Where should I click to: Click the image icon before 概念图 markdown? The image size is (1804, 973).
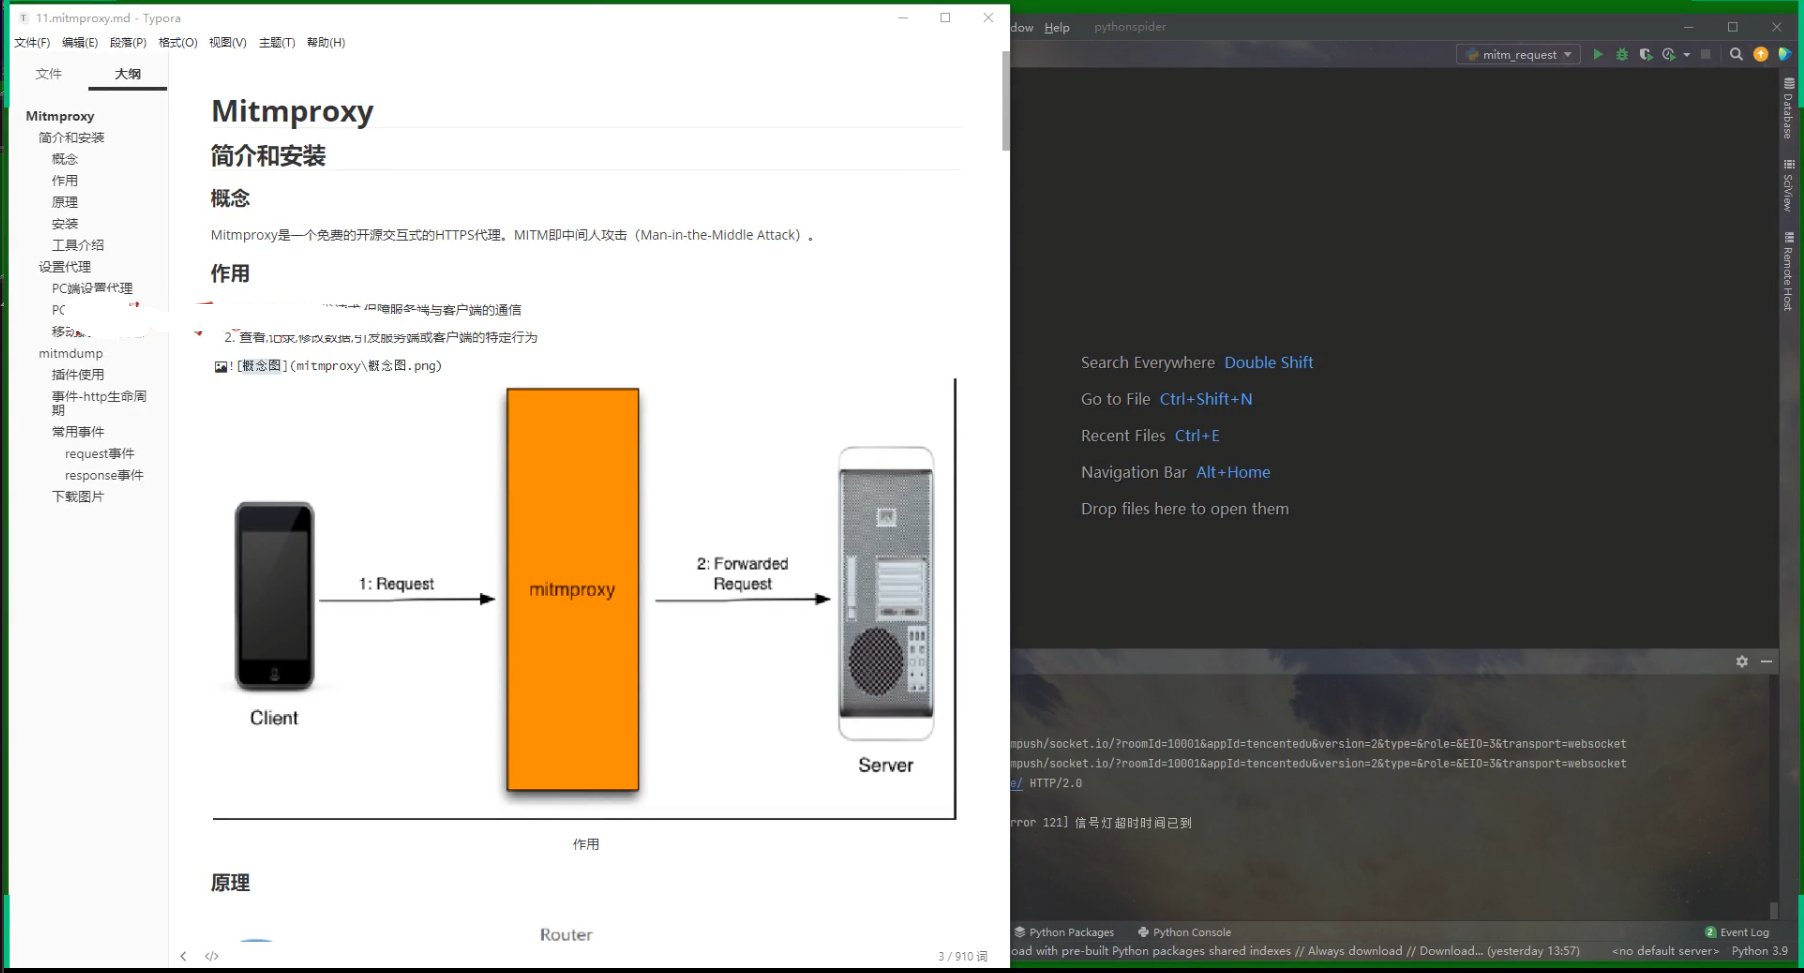point(221,366)
